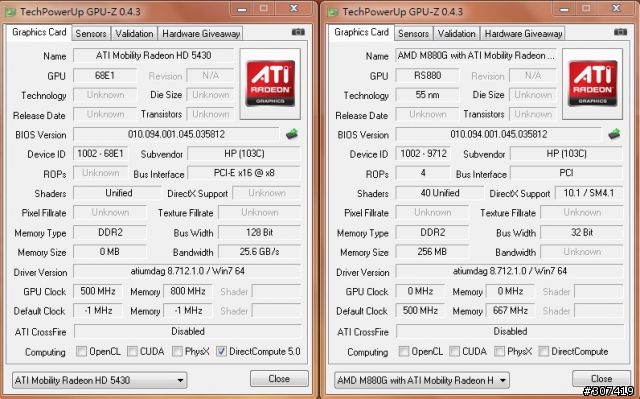The width and height of the screenshot is (640, 399).
Task: Click Close button in left GPU-Z window
Action: [x=279, y=379]
